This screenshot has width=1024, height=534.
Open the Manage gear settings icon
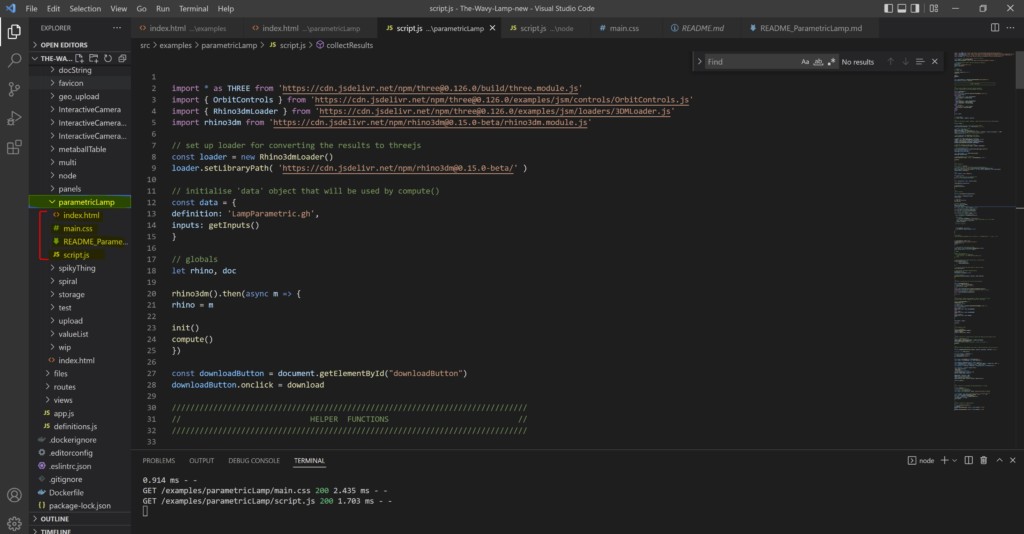pyautogui.click(x=14, y=523)
